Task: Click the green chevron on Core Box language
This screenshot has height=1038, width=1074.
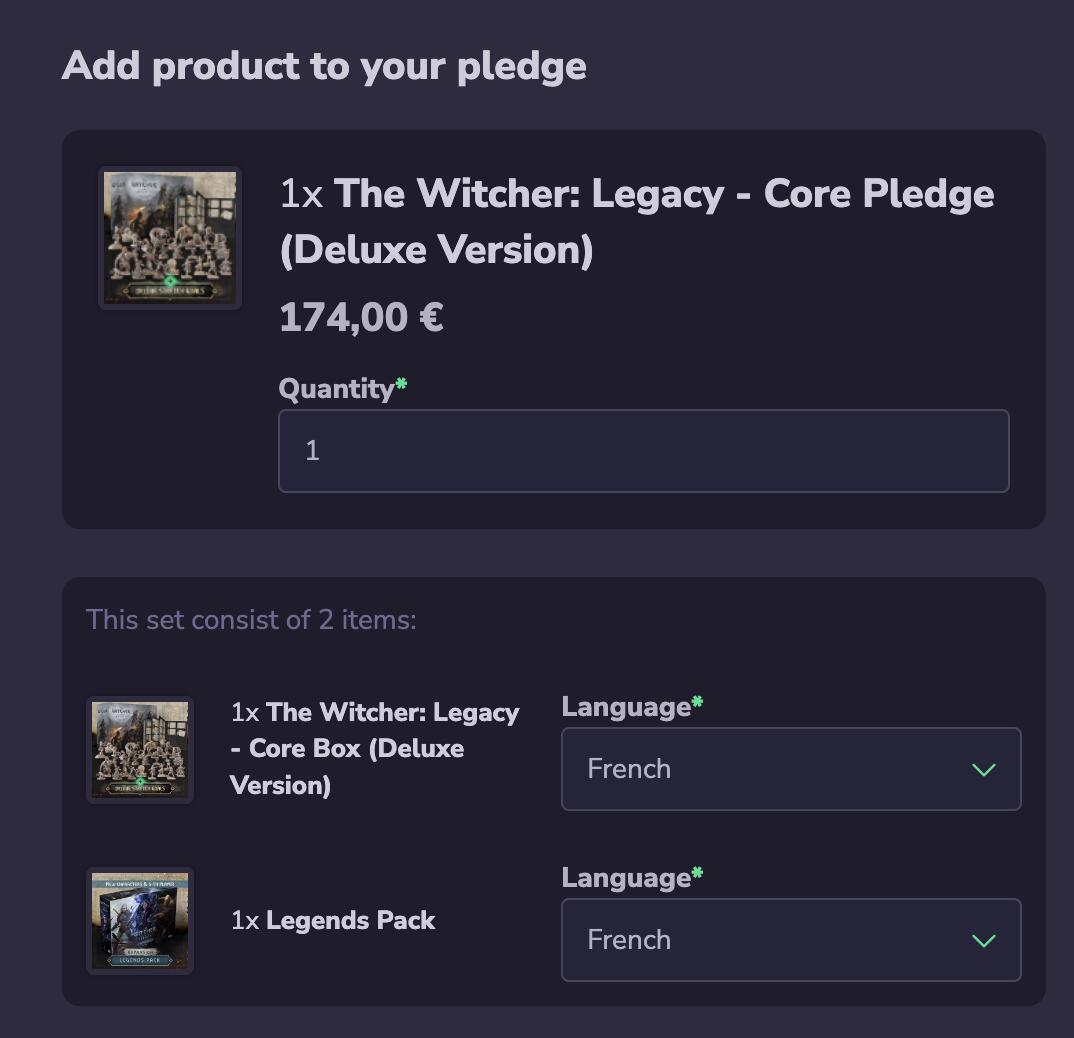Action: (984, 770)
